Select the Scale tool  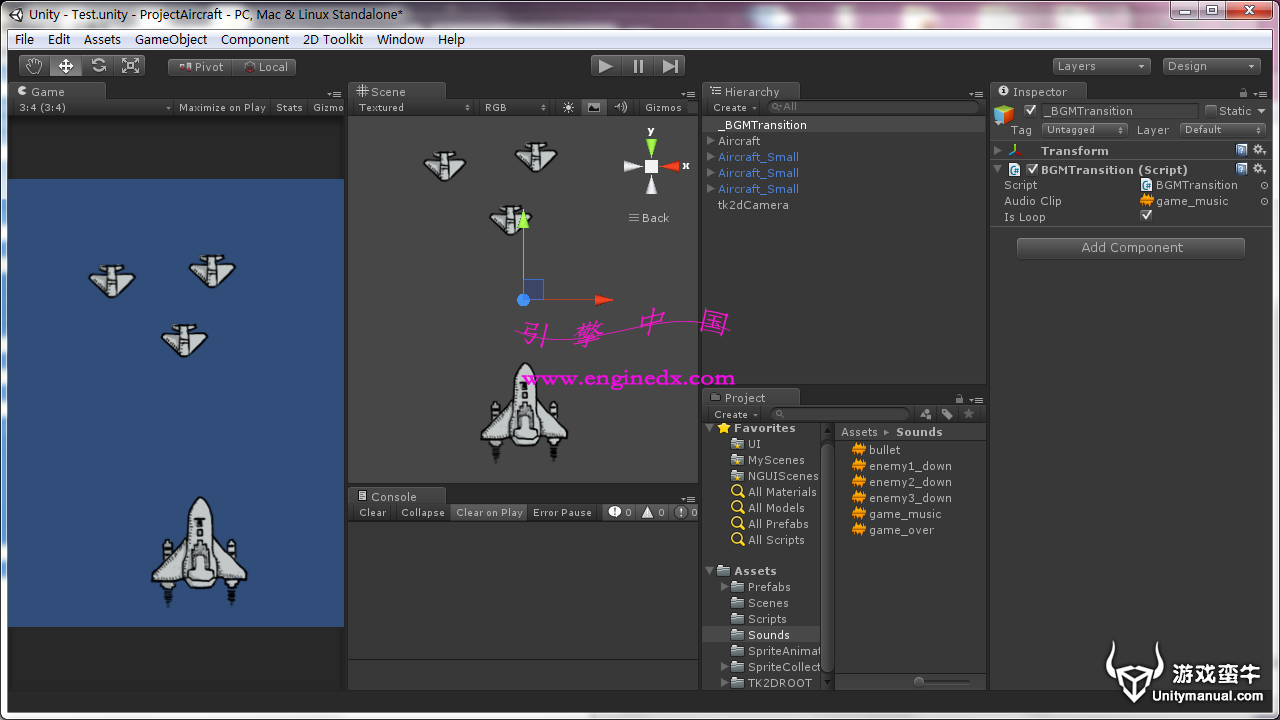point(130,66)
